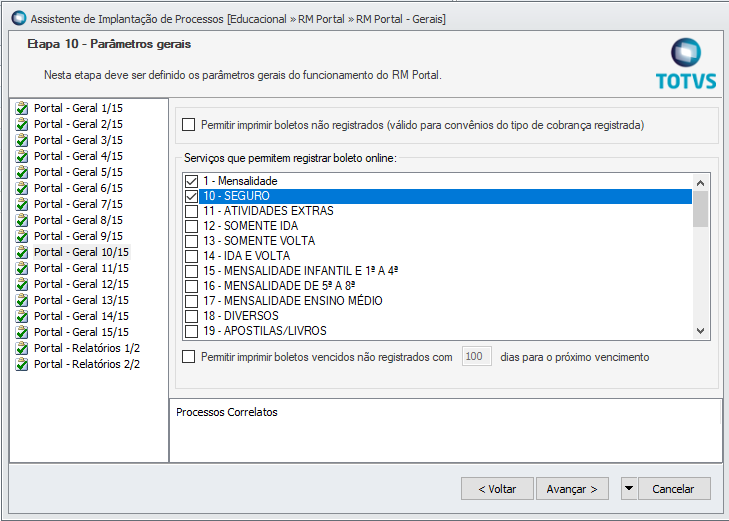
Task: Click the checkmark icon beside Portal - Geral 14/15
Action: pyautogui.click(x=21, y=316)
